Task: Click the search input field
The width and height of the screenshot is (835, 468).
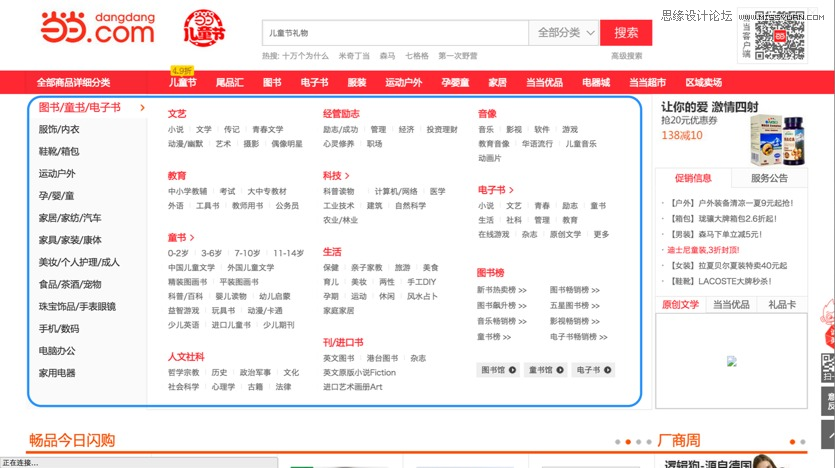Action: pos(395,33)
